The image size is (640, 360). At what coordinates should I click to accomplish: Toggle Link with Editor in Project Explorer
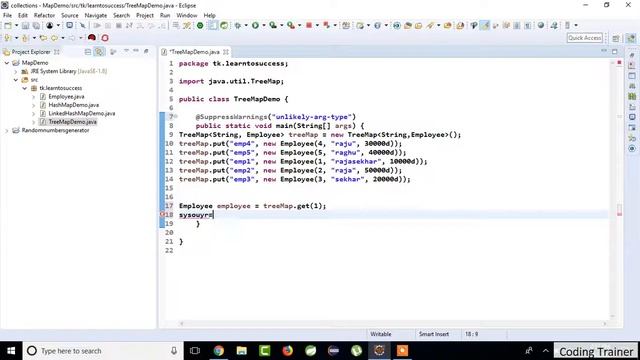pyautogui.click(x=99, y=52)
